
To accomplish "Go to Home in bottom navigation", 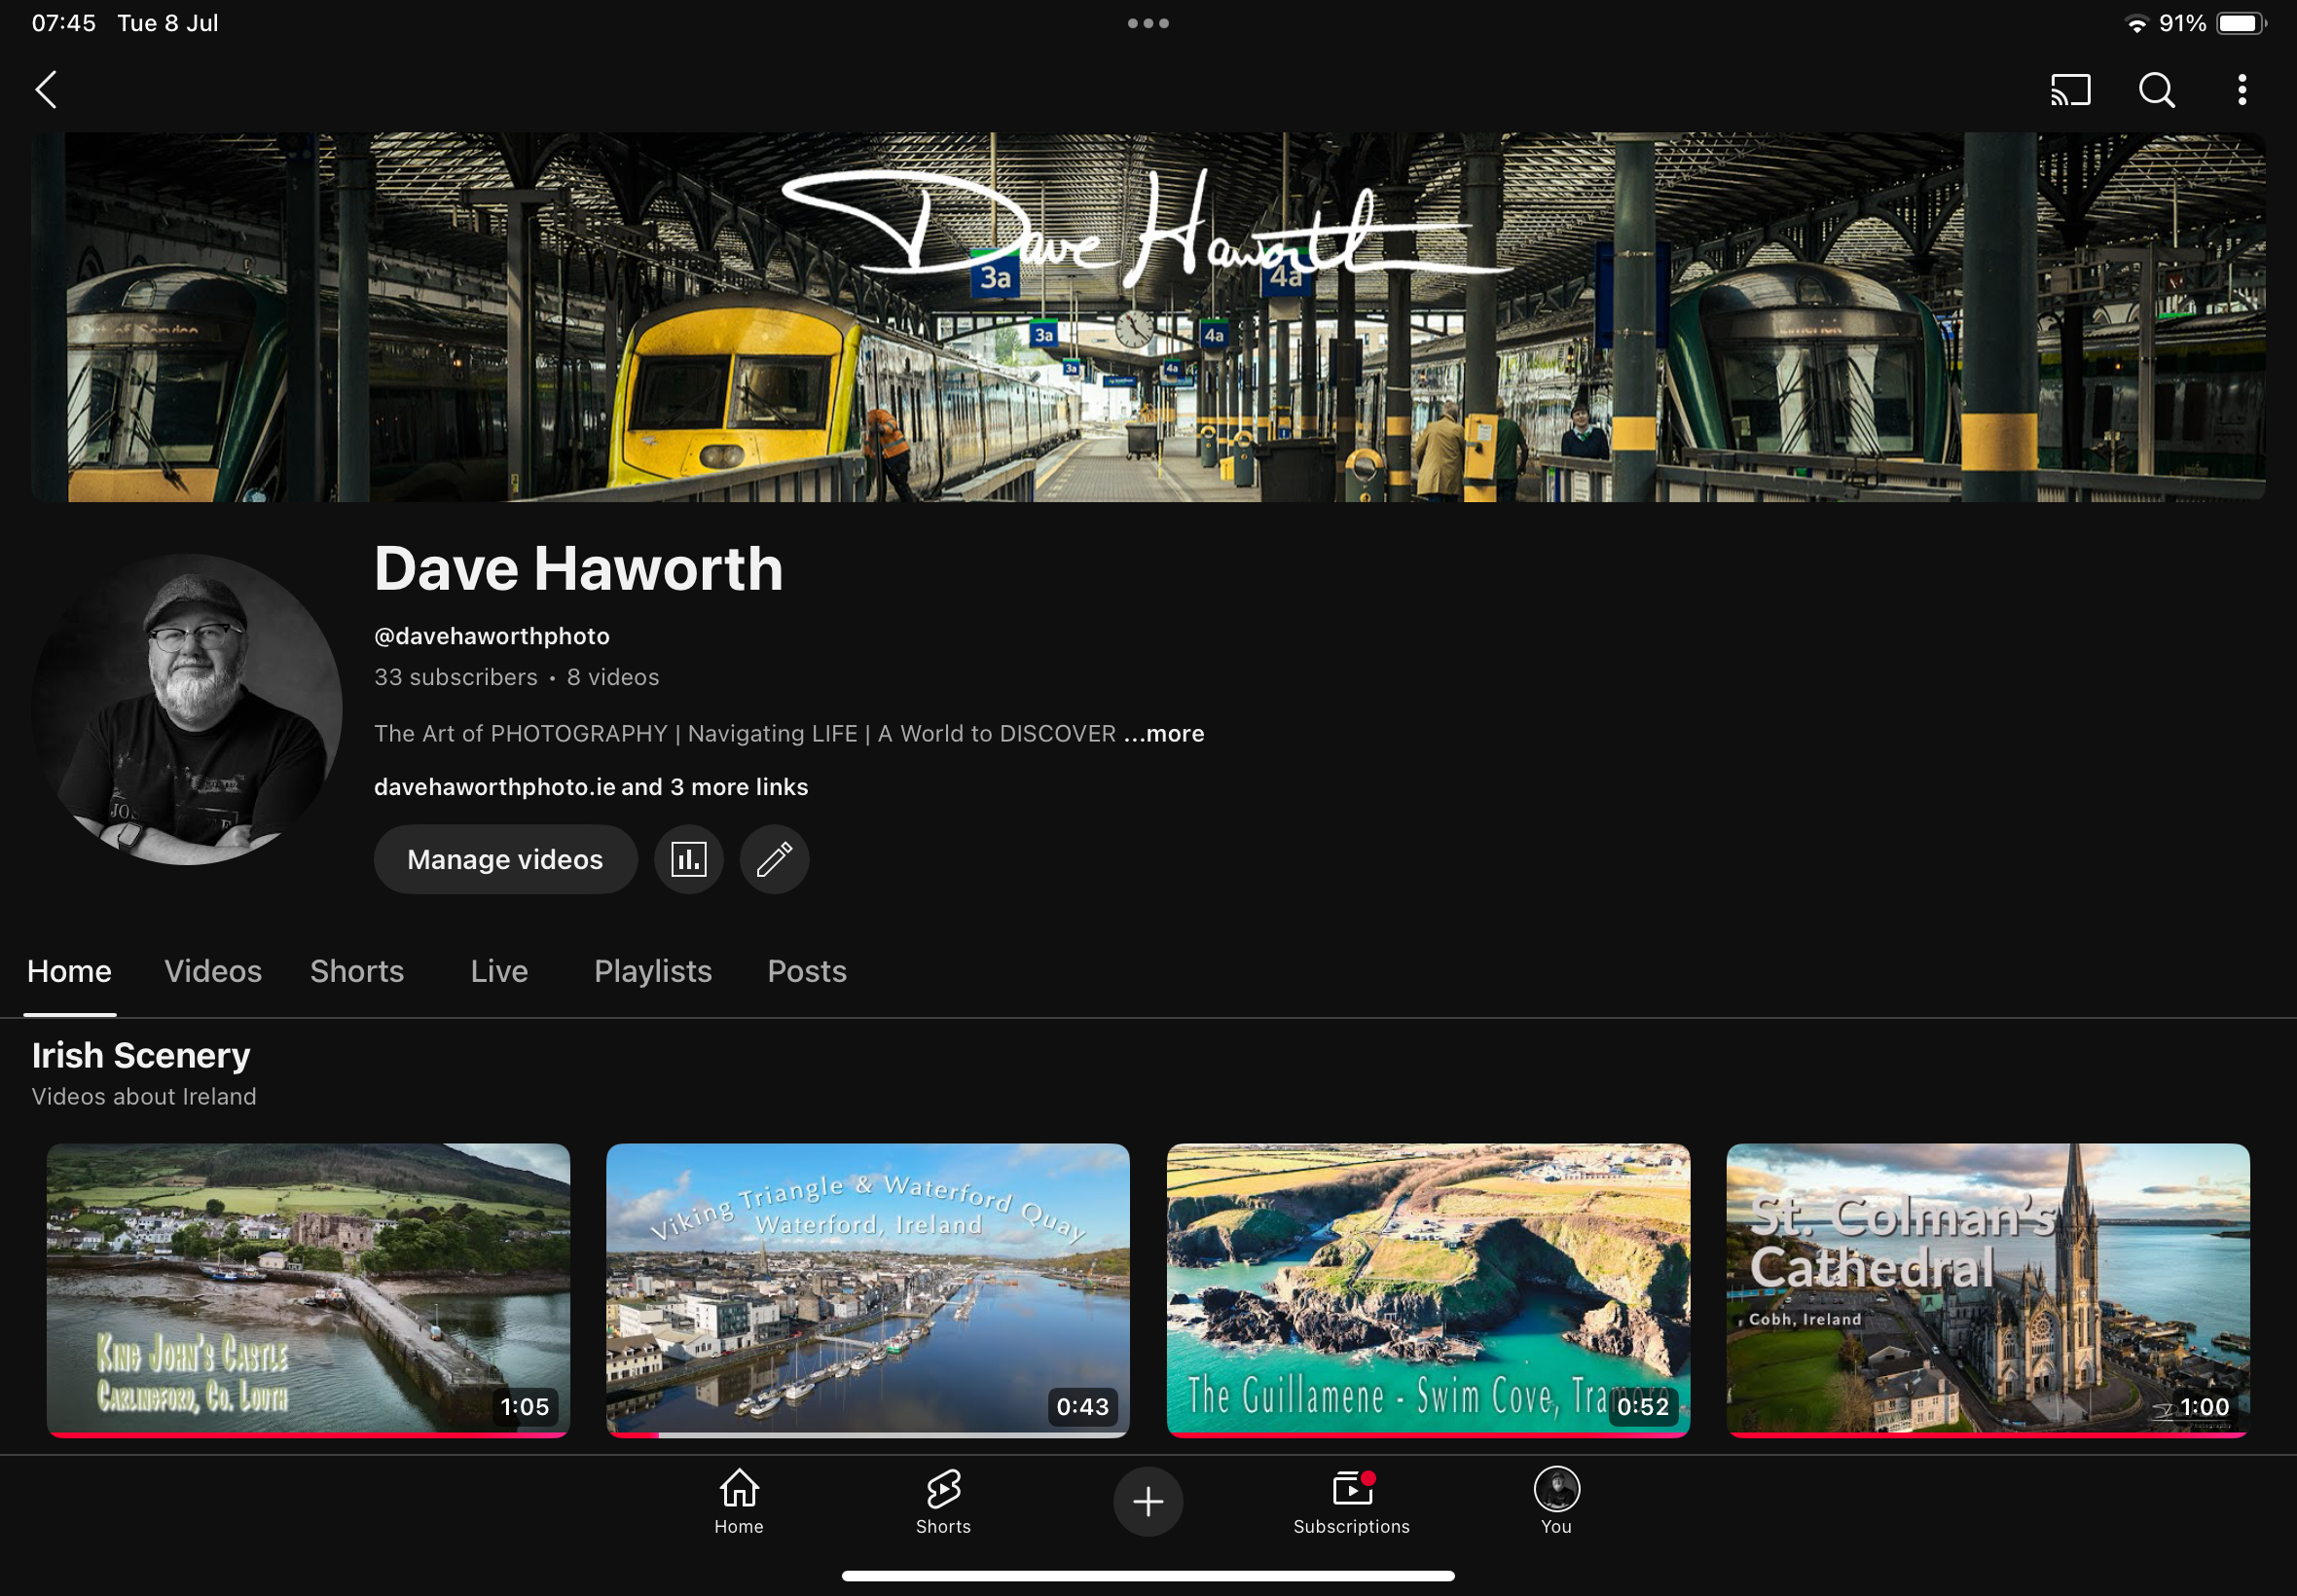I will coord(738,1500).
